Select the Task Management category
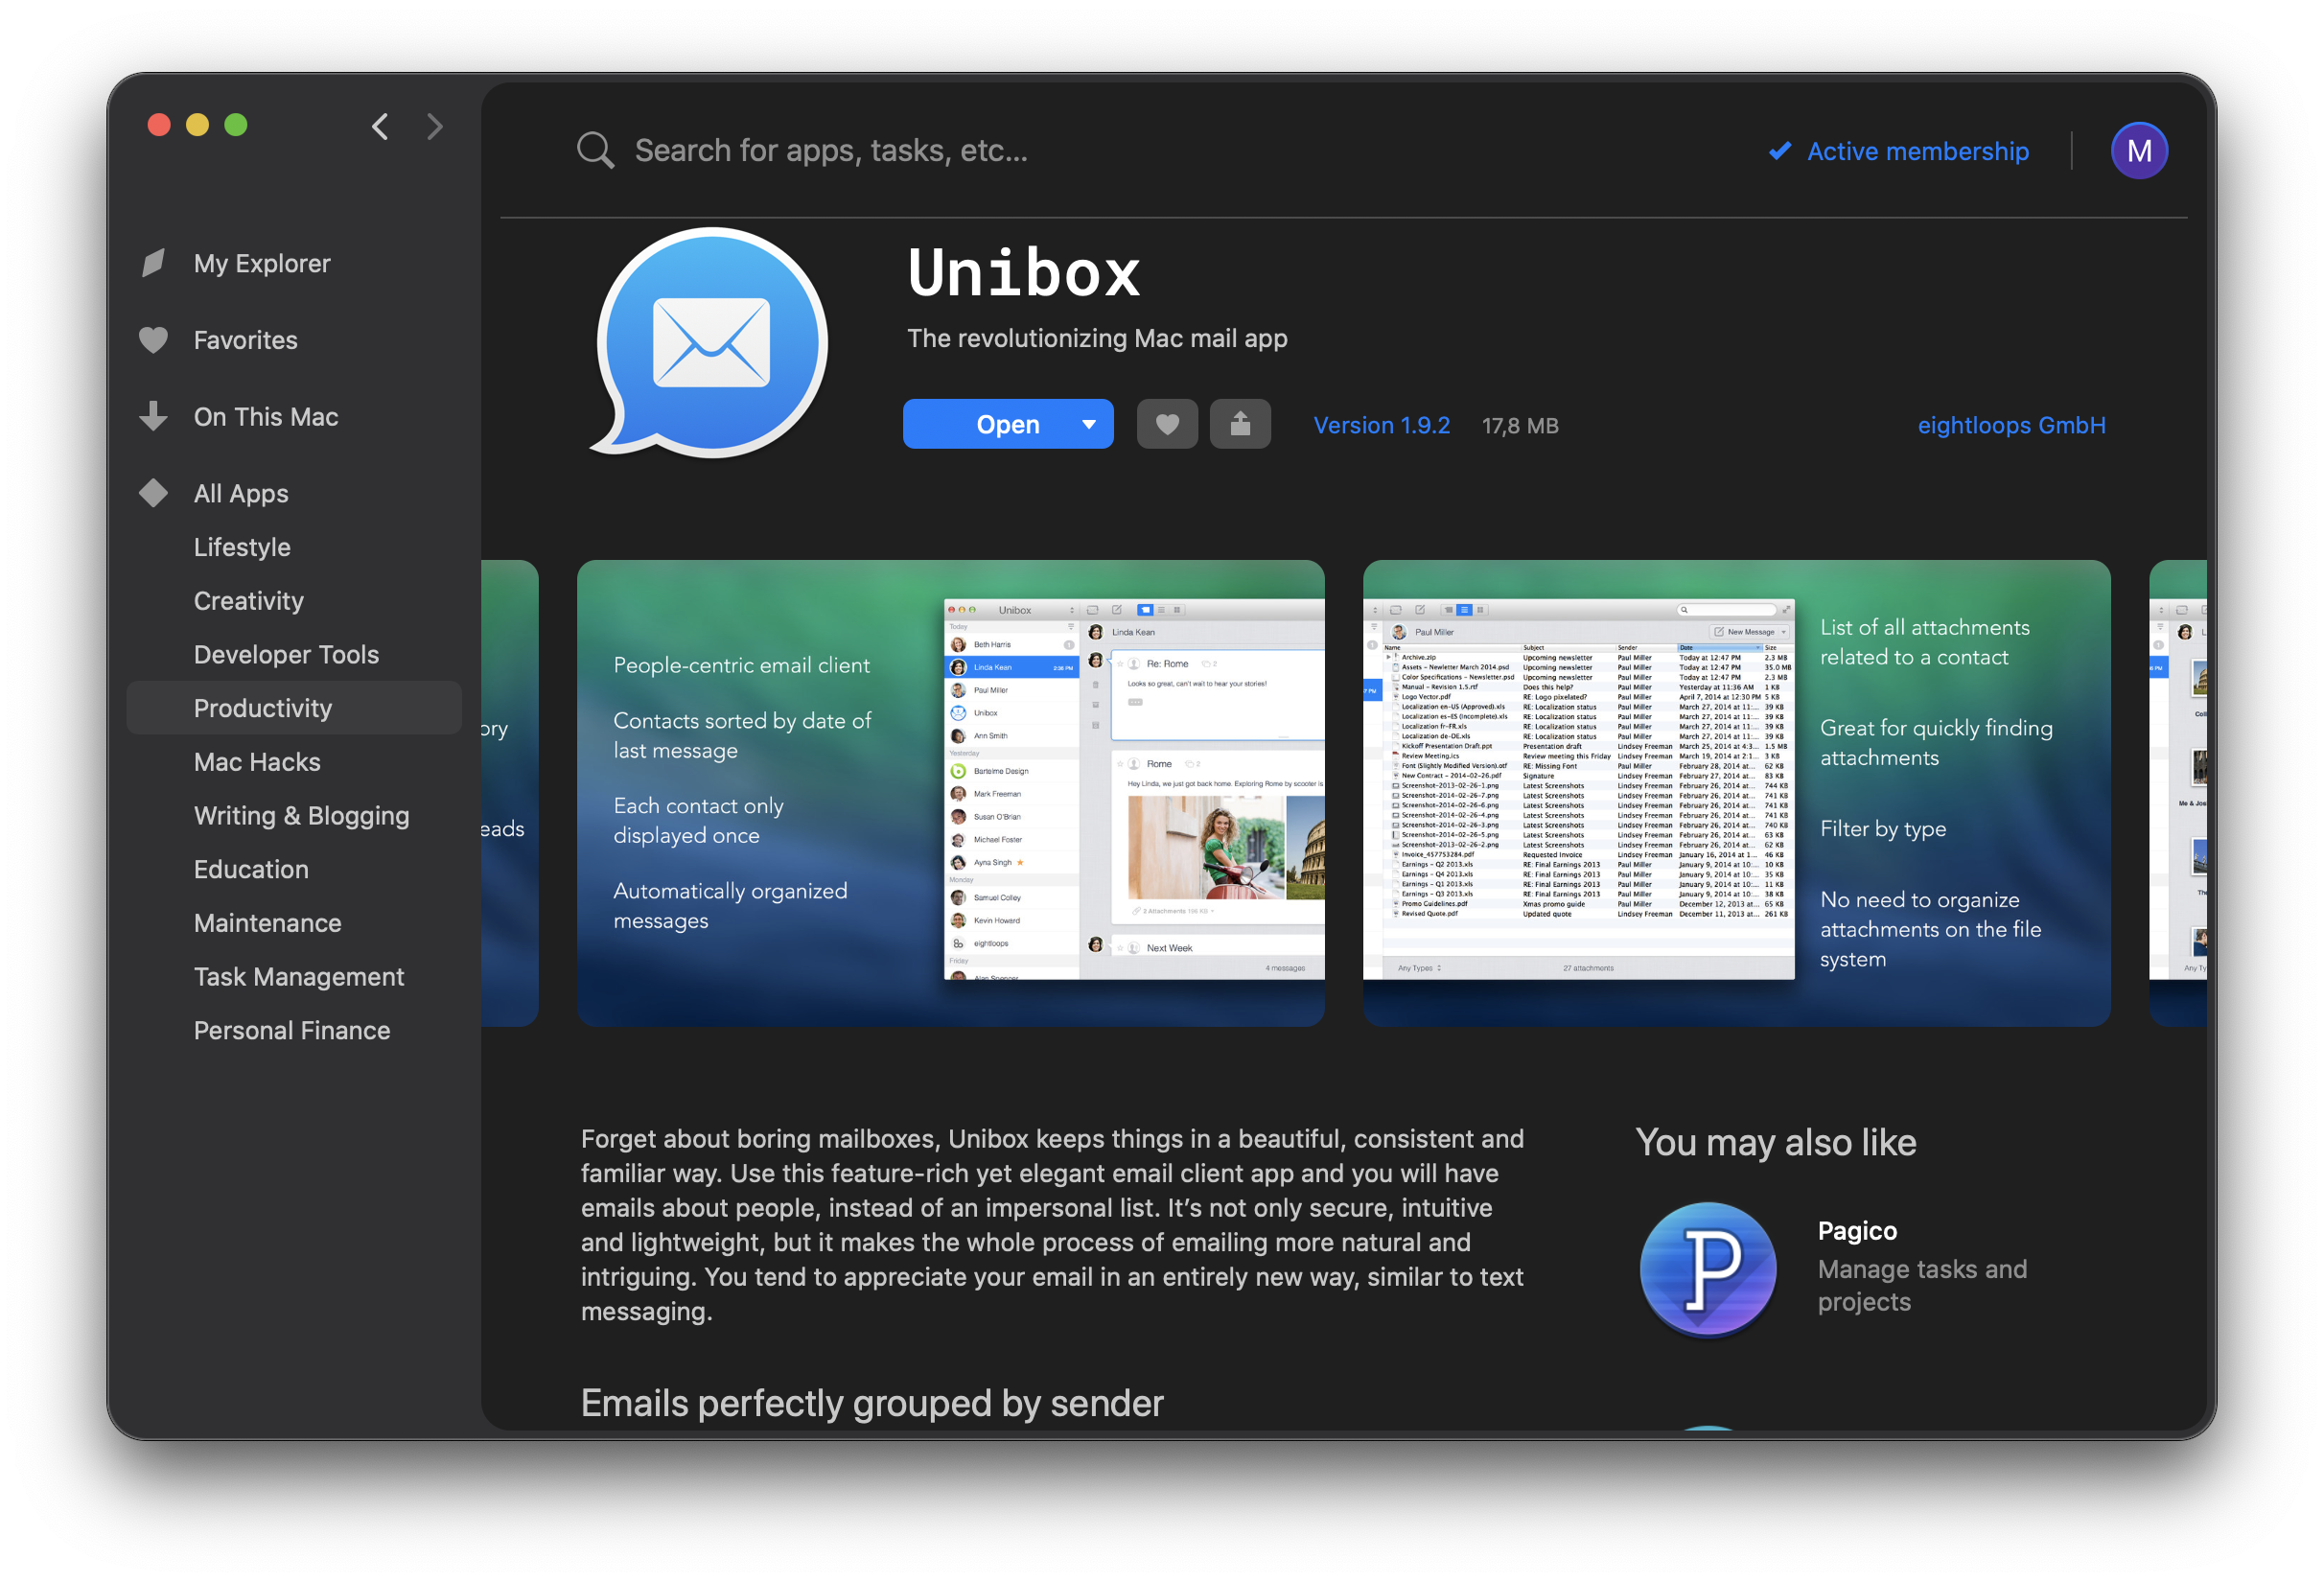Viewport: 2324px width, 1582px height. click(x=299, y=977)
